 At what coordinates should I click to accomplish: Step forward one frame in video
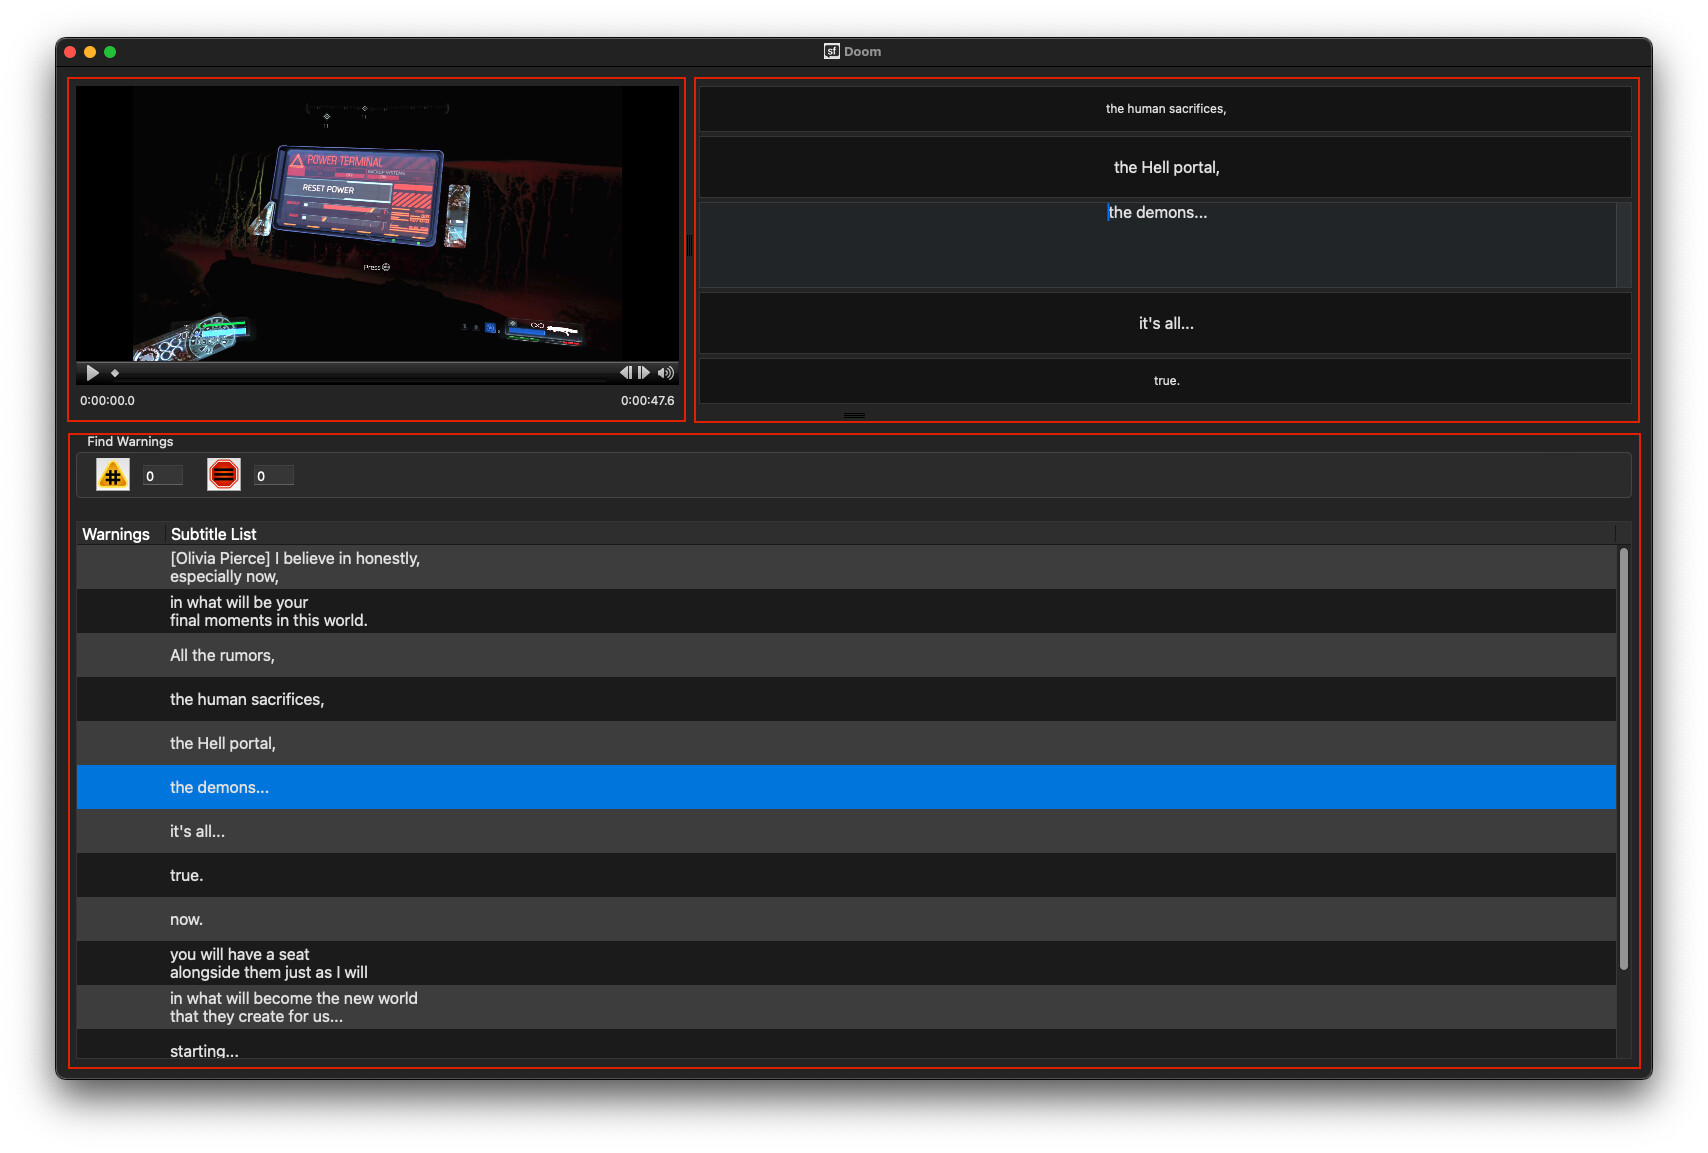(x=644, y=373)
